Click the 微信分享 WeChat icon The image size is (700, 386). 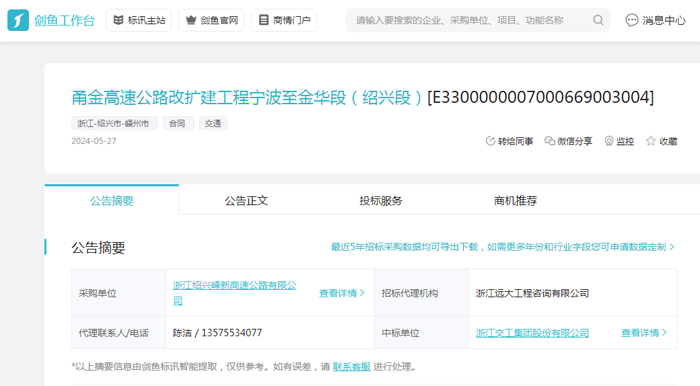click(550, 141)
